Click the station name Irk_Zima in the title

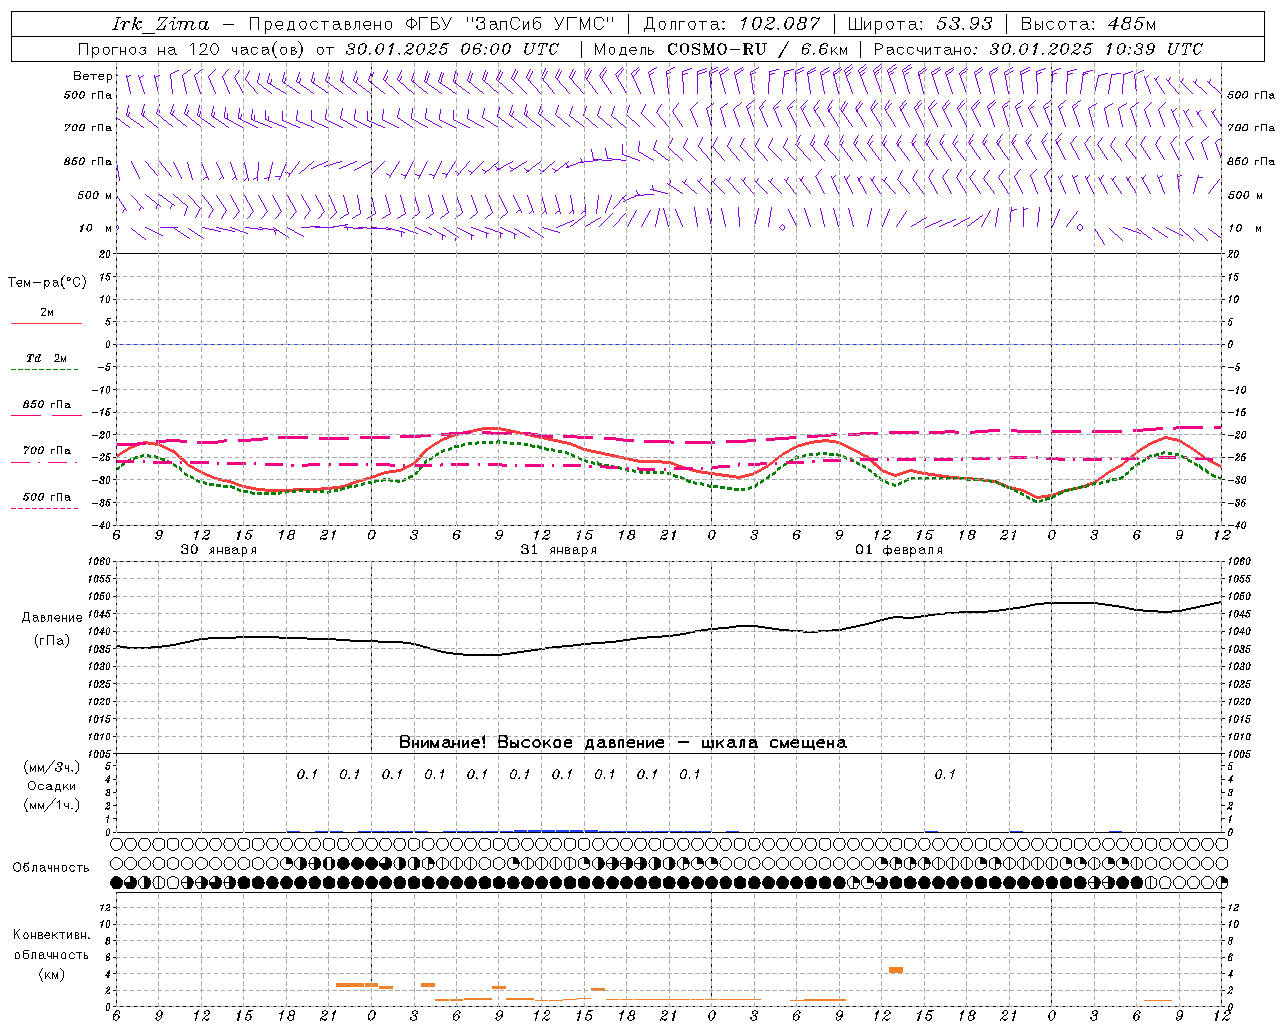click(161, 24)
